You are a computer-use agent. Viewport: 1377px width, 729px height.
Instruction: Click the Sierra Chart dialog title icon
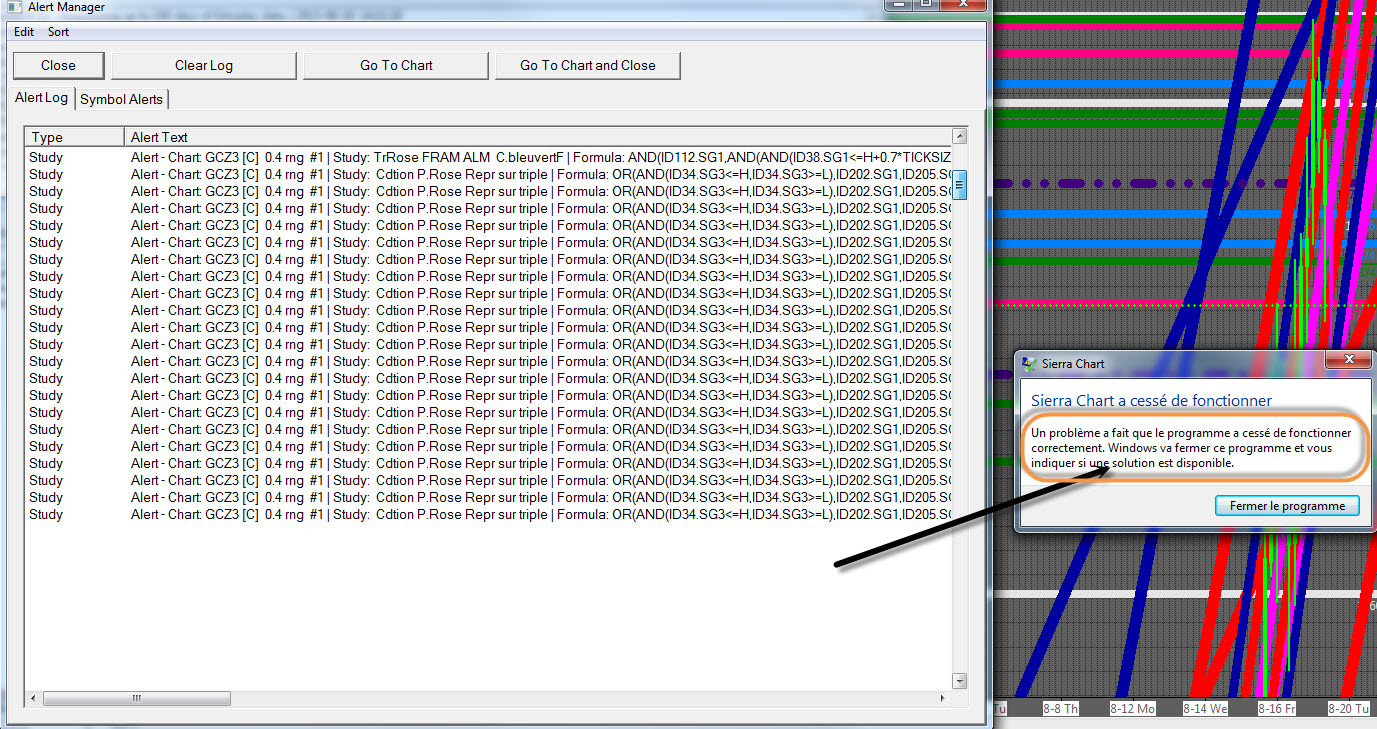1029,364
